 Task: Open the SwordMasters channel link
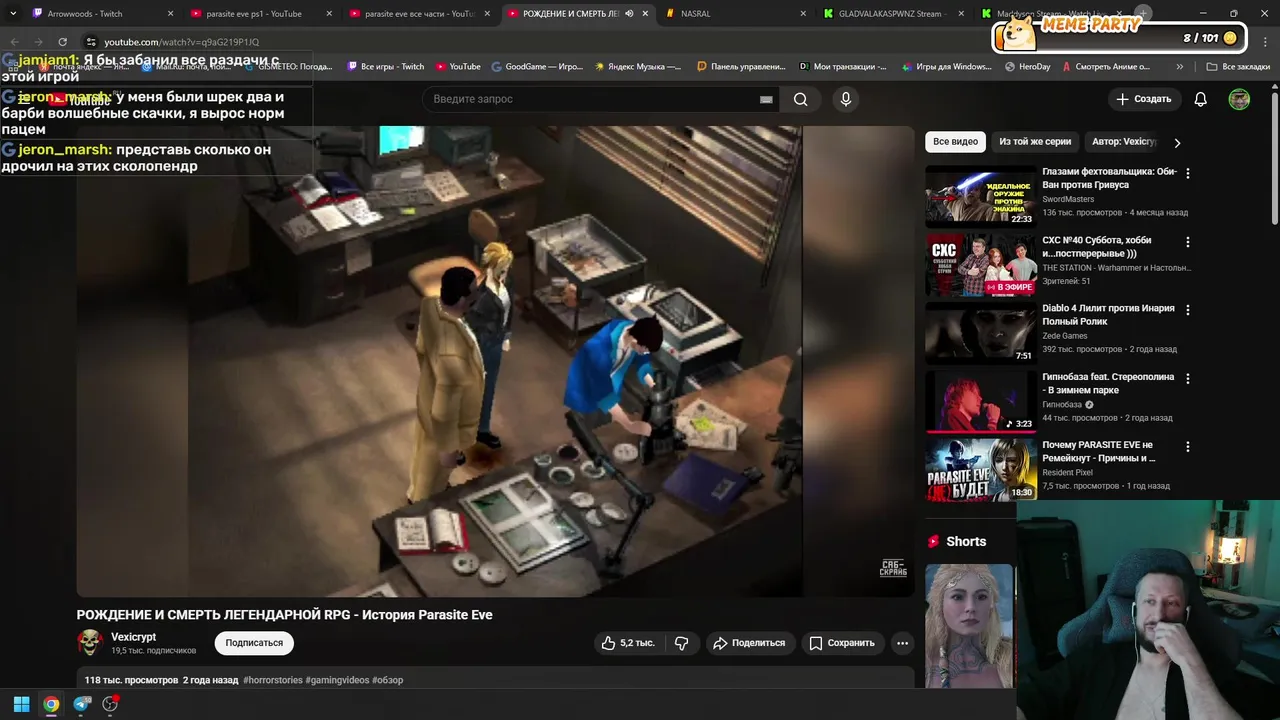(x=1068, y=199)
